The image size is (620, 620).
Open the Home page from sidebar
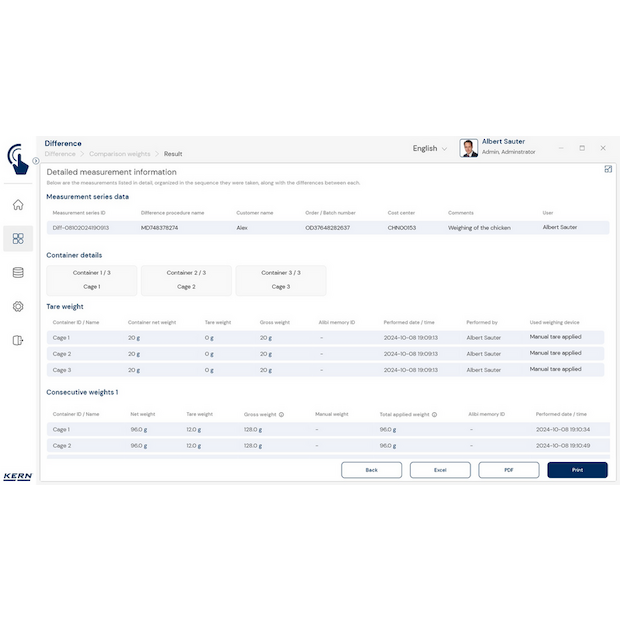coord(18,205)
